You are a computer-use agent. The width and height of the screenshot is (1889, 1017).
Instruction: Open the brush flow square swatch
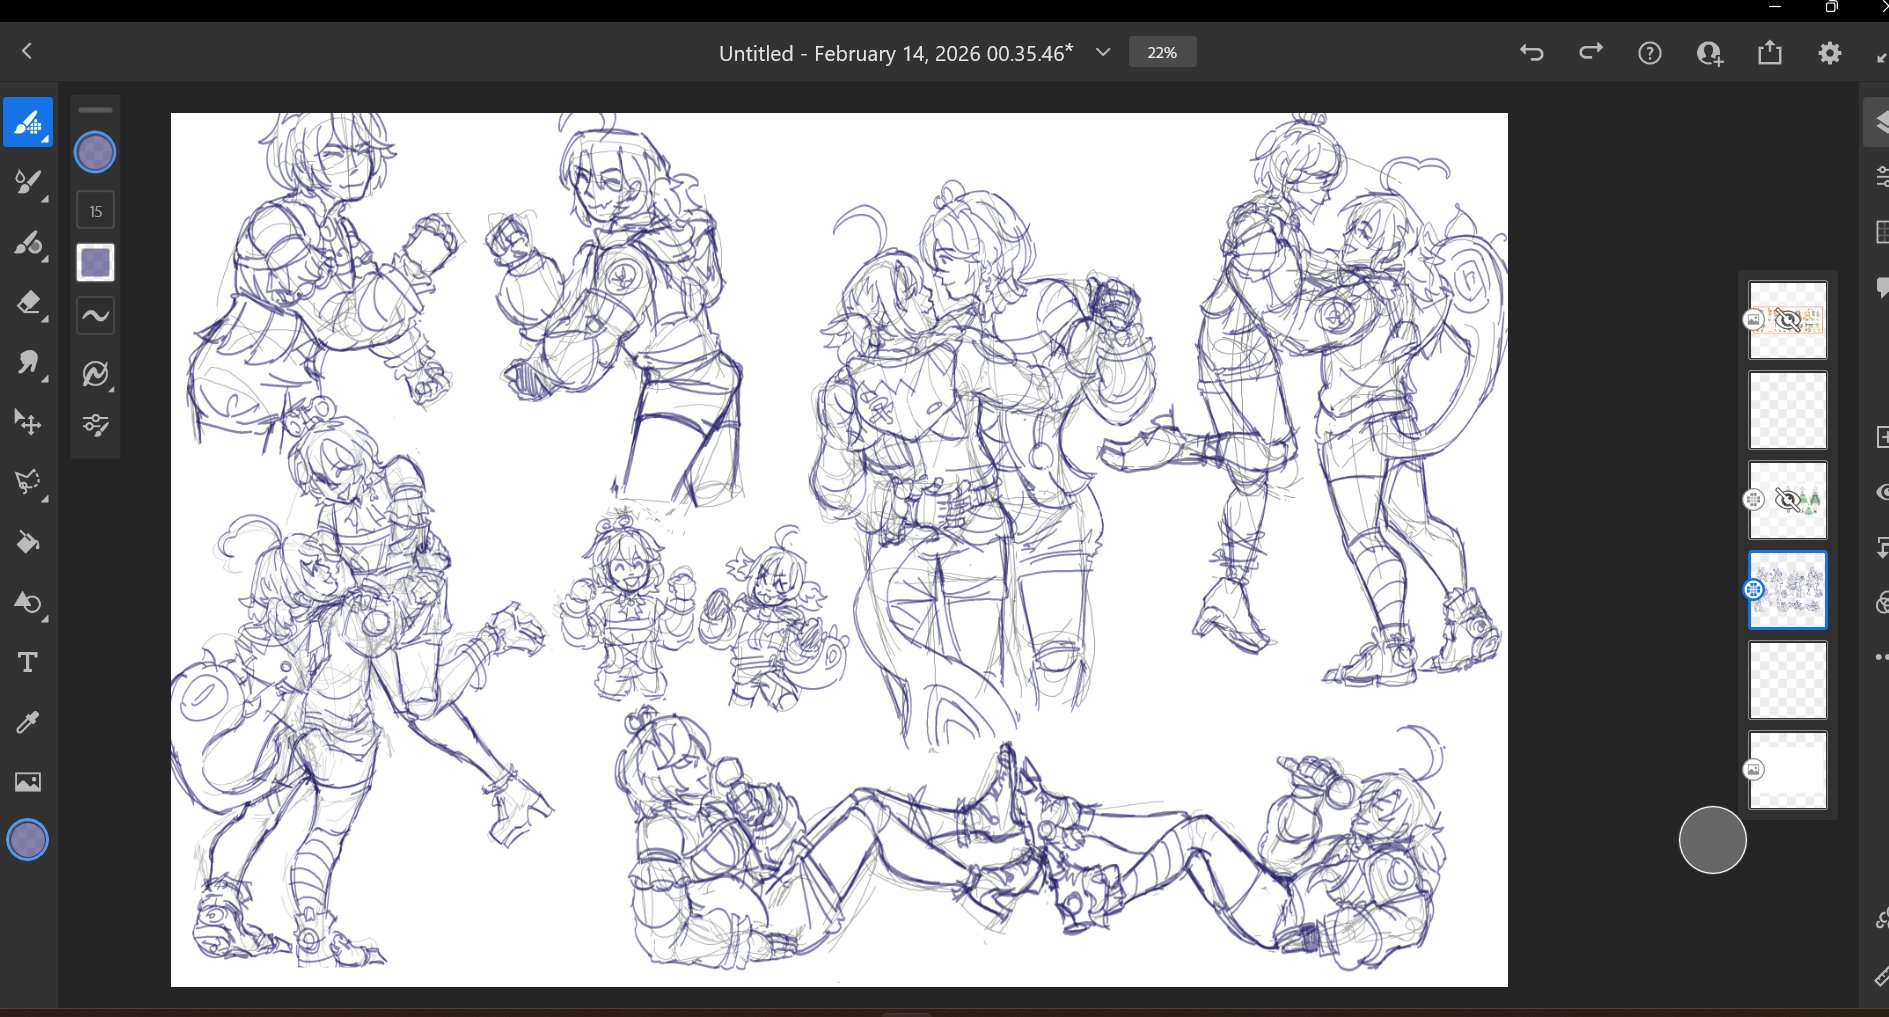(x=96, y=263)
